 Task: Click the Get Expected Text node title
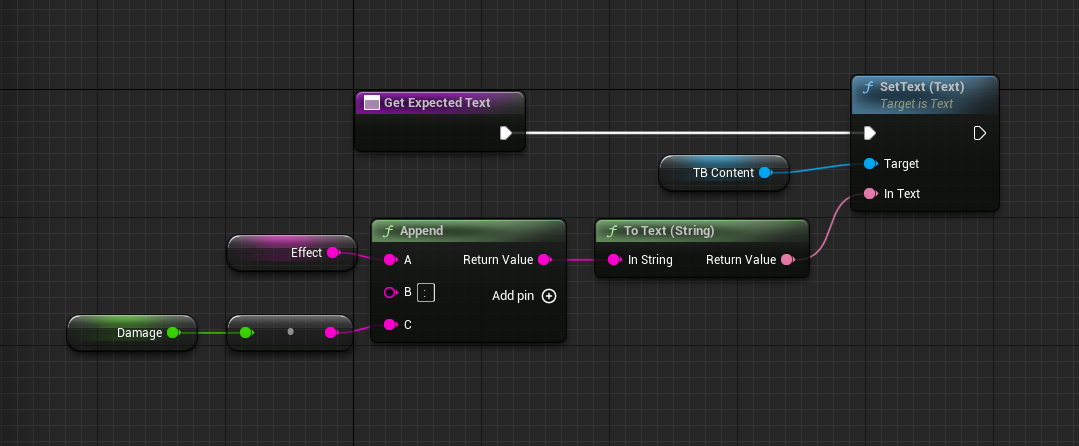(437, 103)
